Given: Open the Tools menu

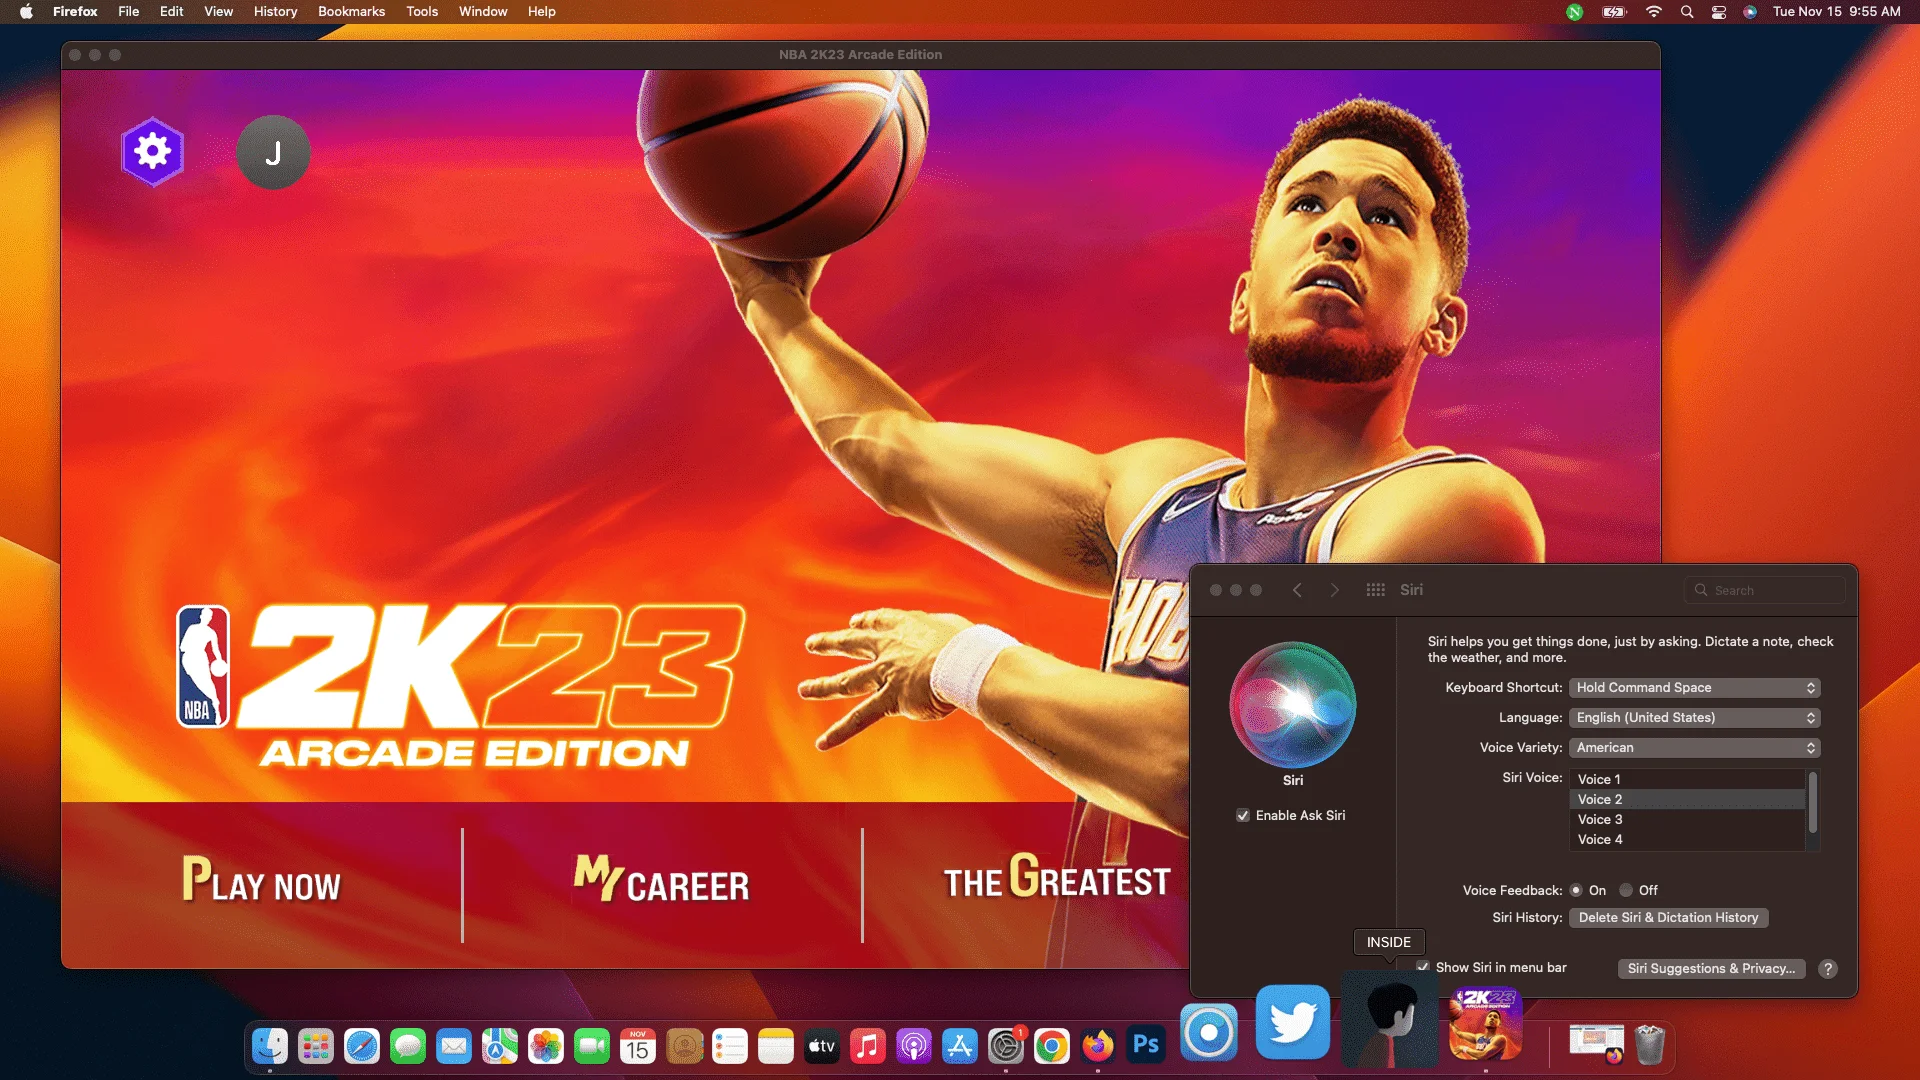Looking at the screenshot, I should pos(422,12).
